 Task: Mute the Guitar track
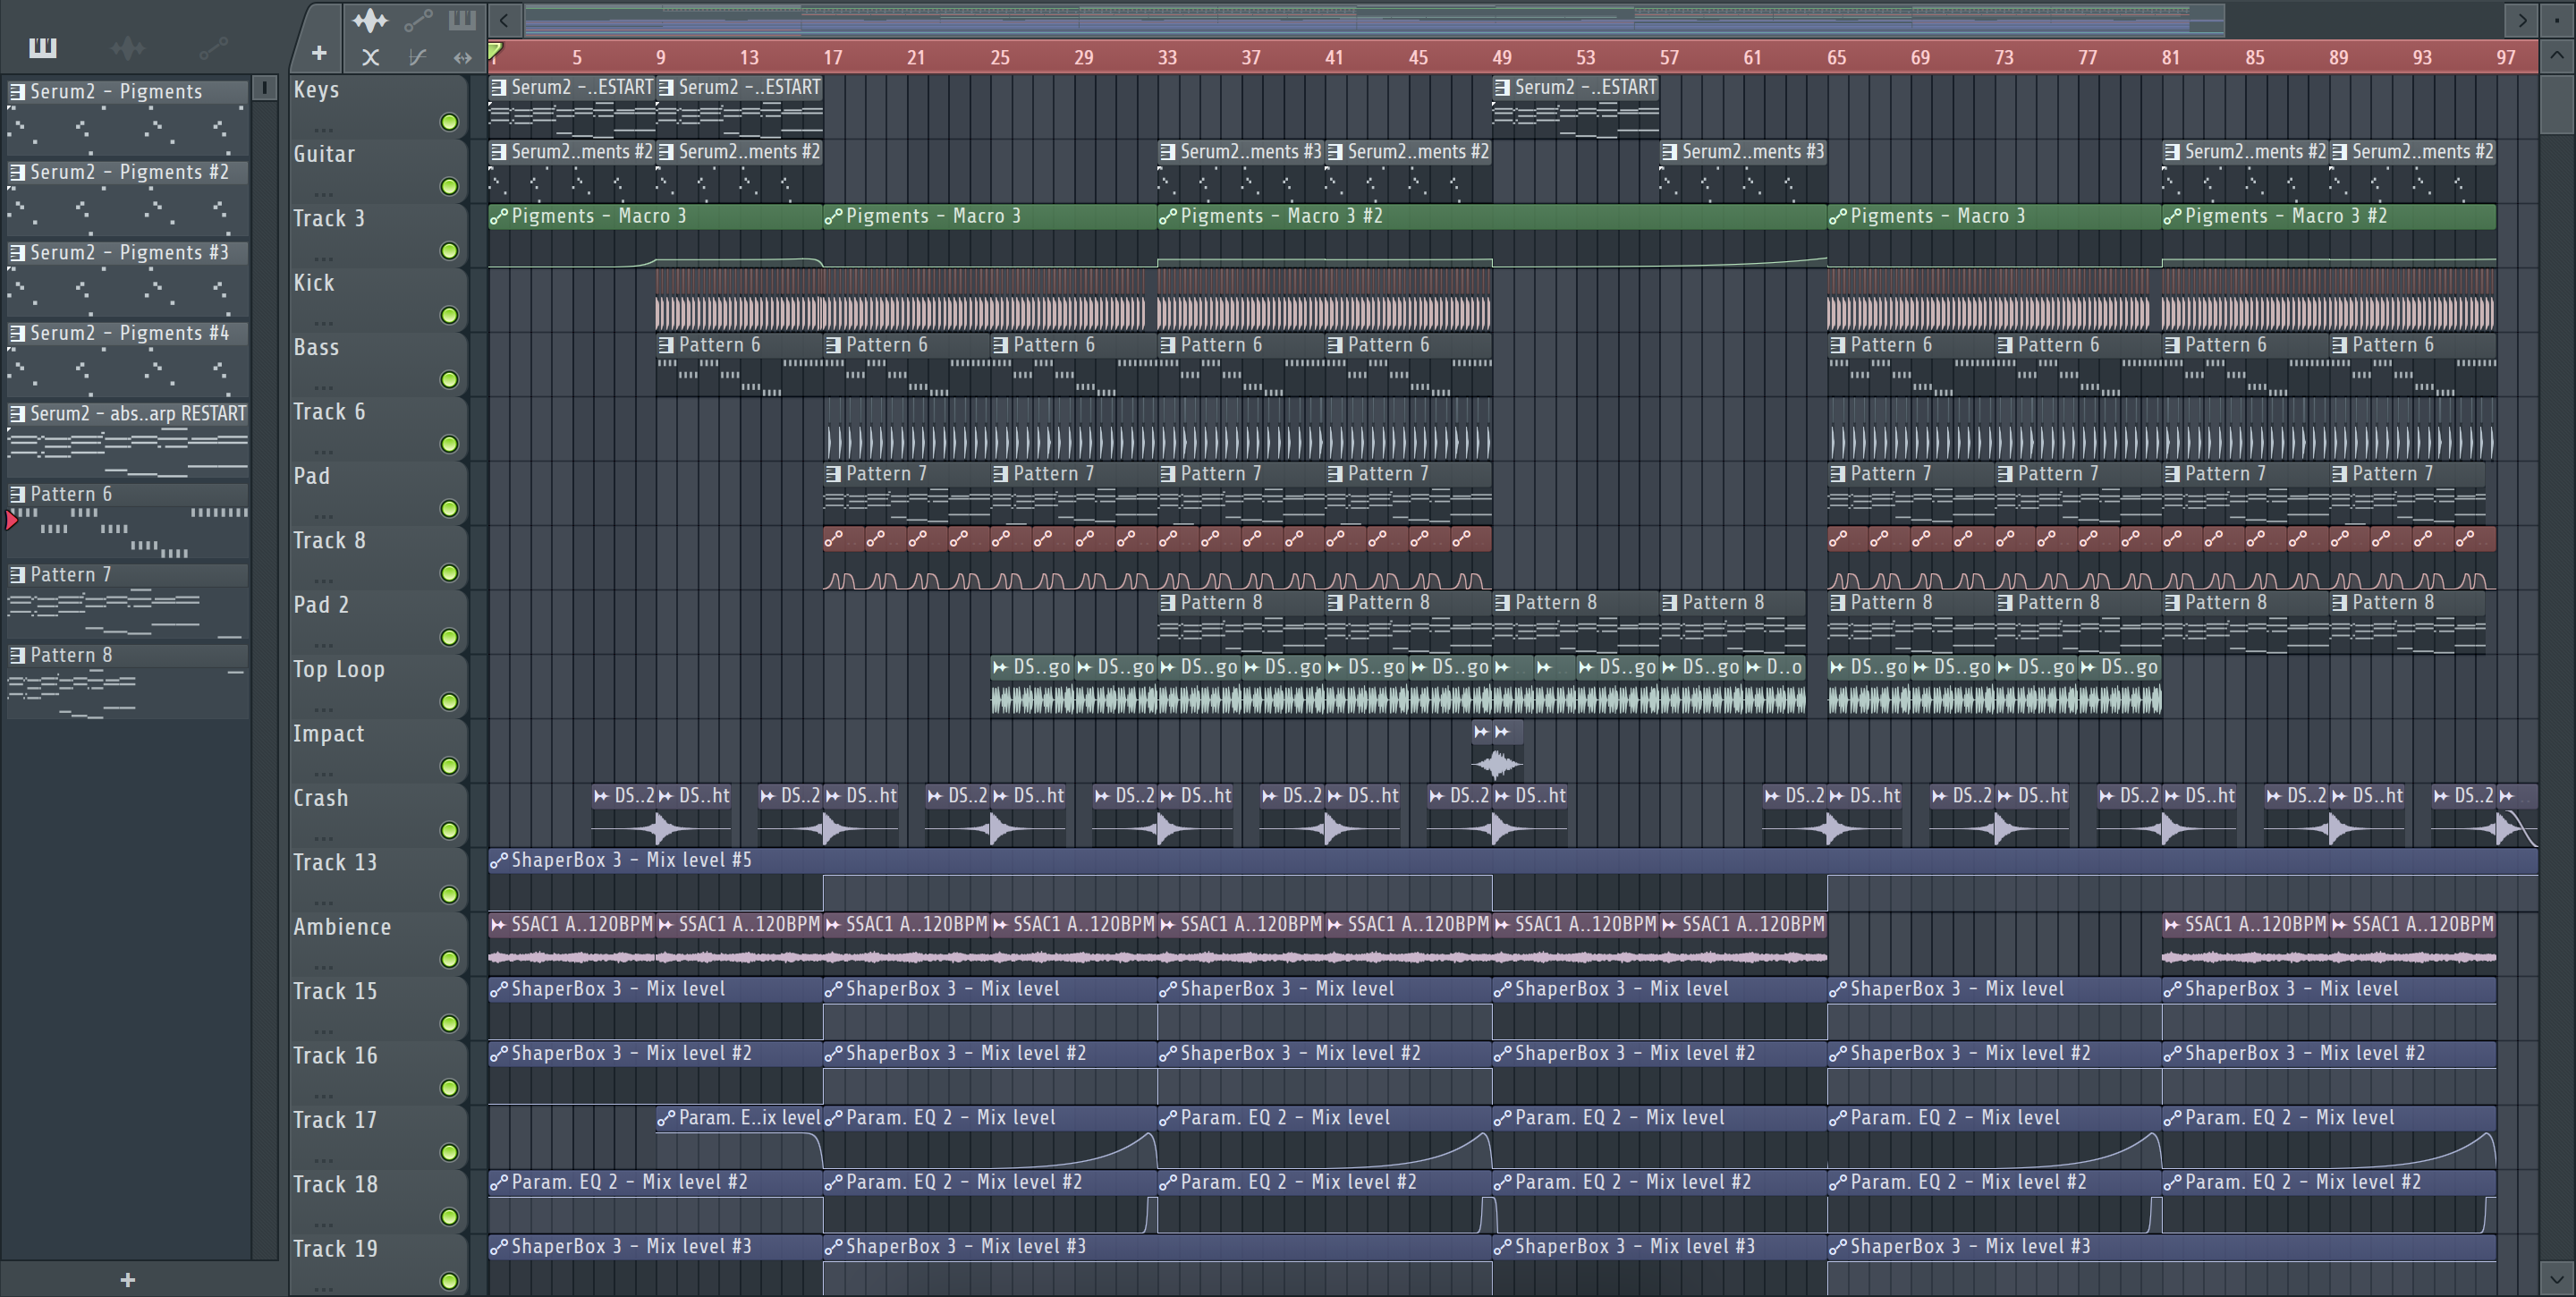[449, 186]
